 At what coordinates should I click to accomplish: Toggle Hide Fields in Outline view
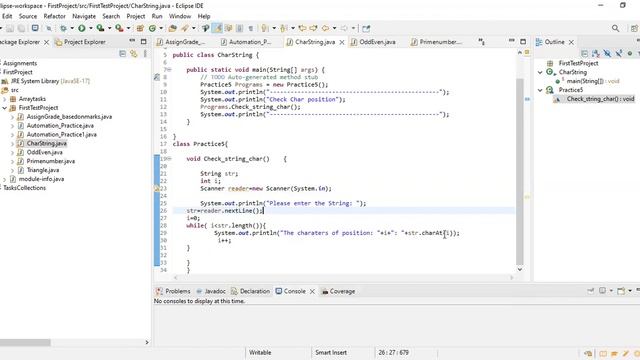pos(607,53)
